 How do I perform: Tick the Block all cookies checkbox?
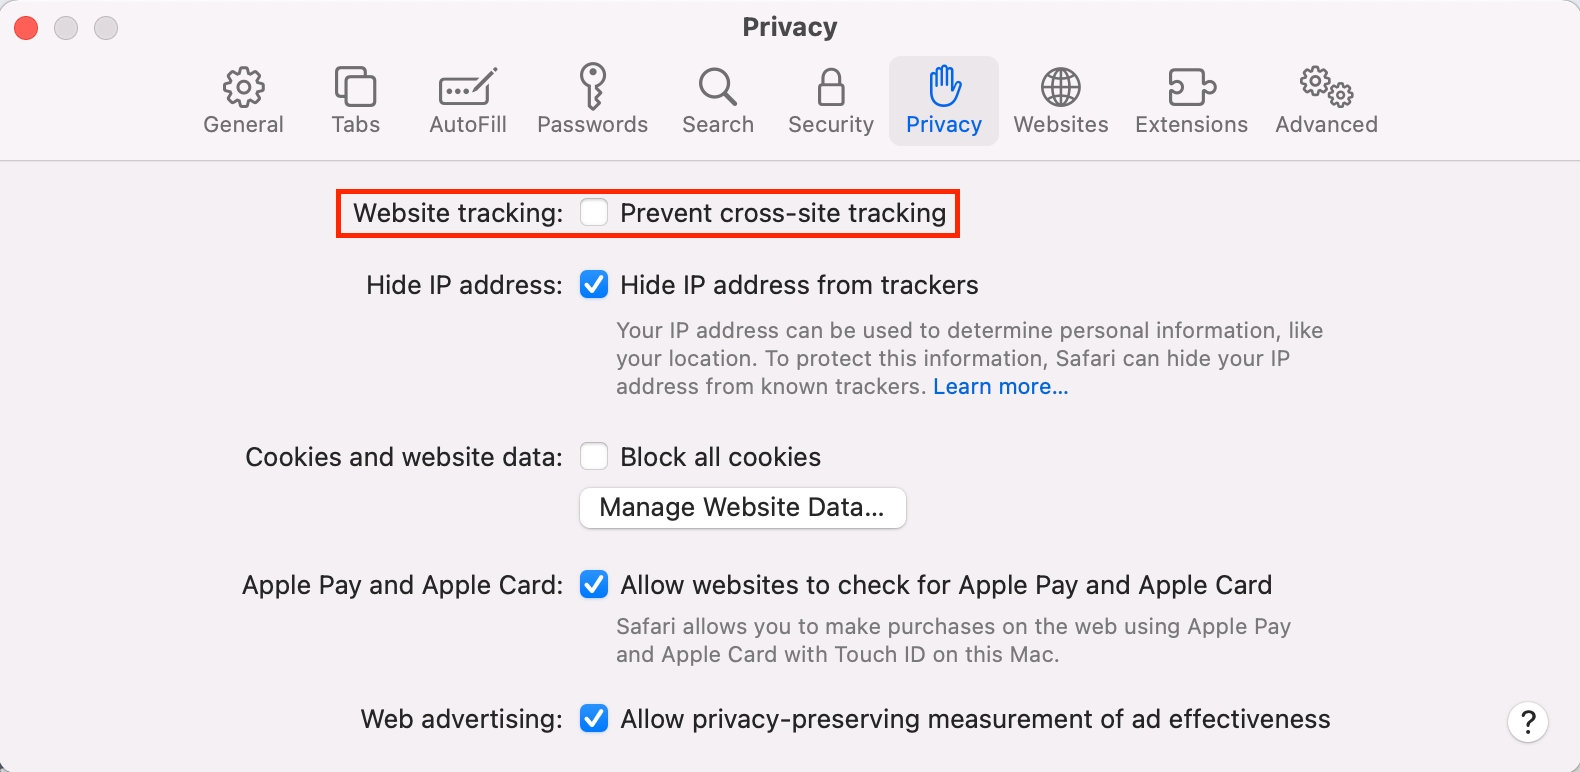(594, 457)
